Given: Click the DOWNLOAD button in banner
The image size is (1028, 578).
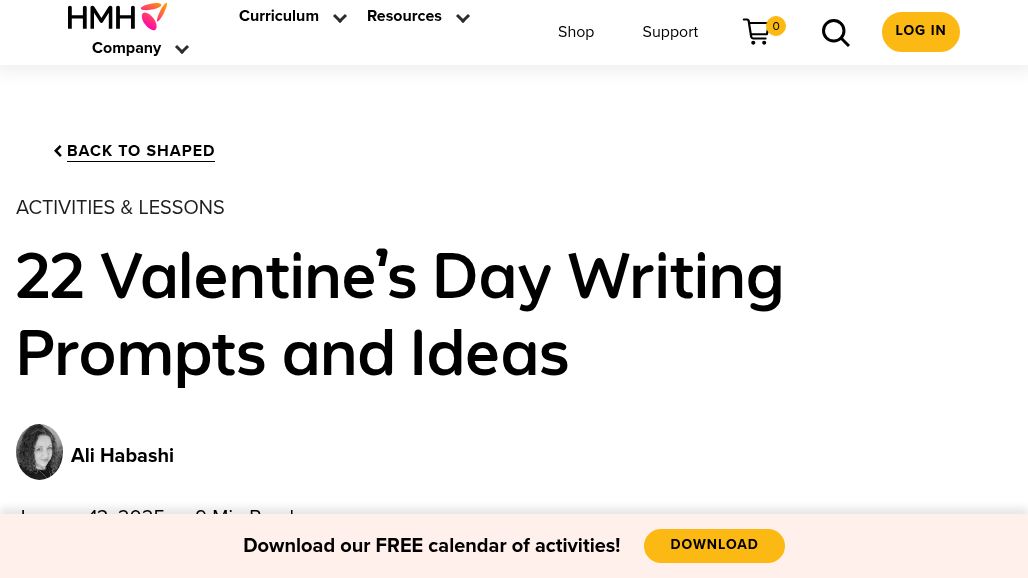Looking at the screenshot, I should 714,545.
